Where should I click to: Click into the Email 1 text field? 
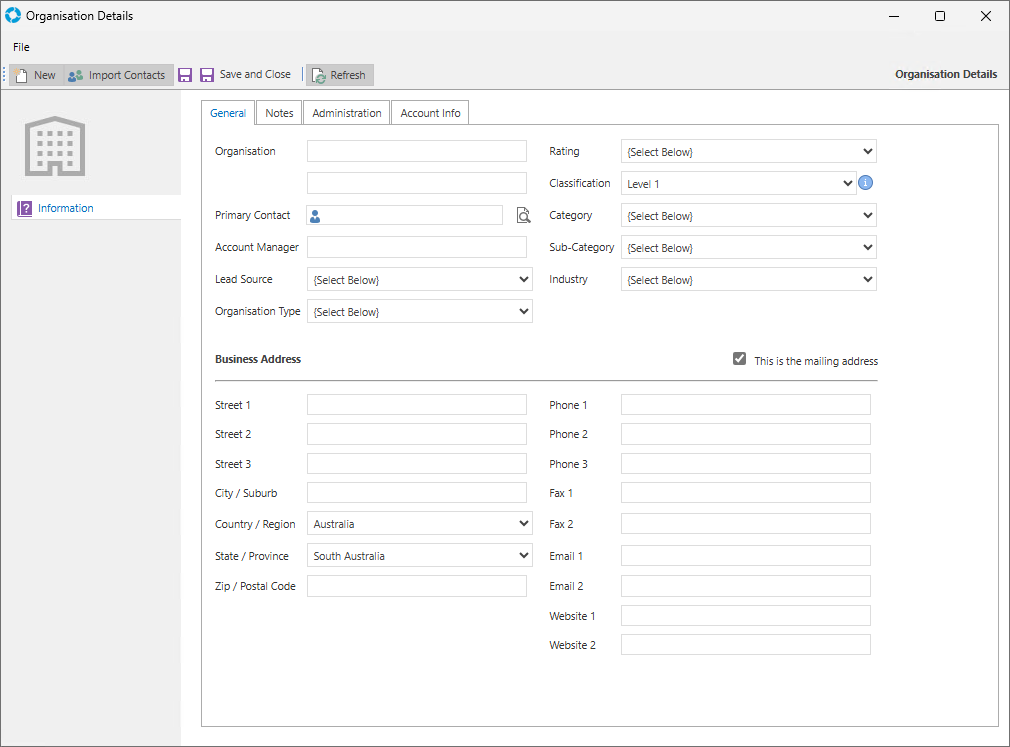pyautogui.click(x=745, y=556)
